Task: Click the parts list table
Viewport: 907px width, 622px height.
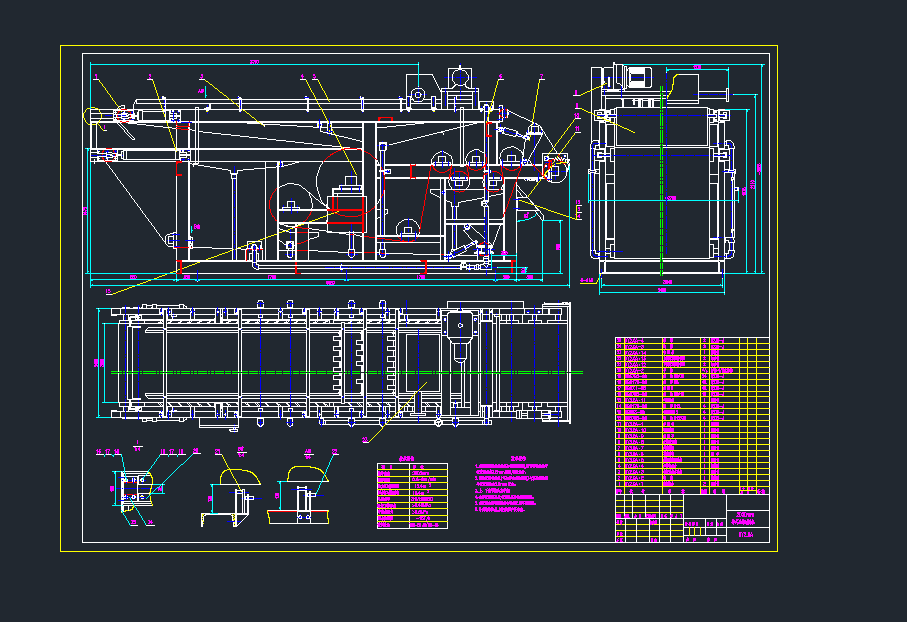Action: [692, 415]
